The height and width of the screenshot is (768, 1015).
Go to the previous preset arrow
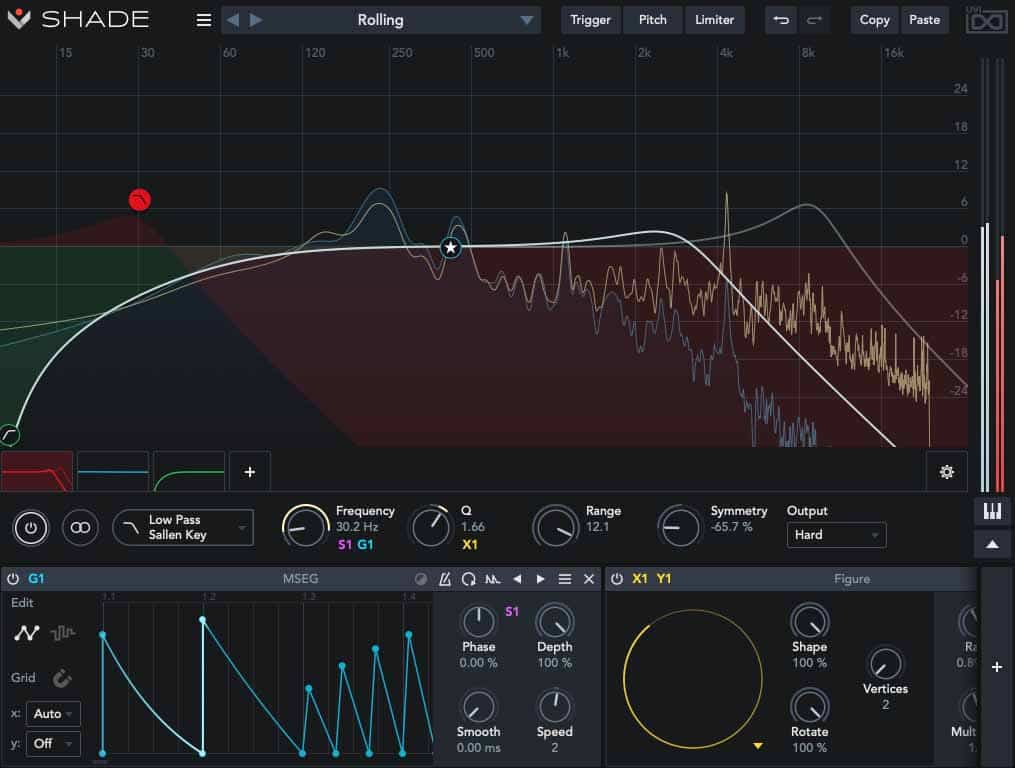click(233, 20)
